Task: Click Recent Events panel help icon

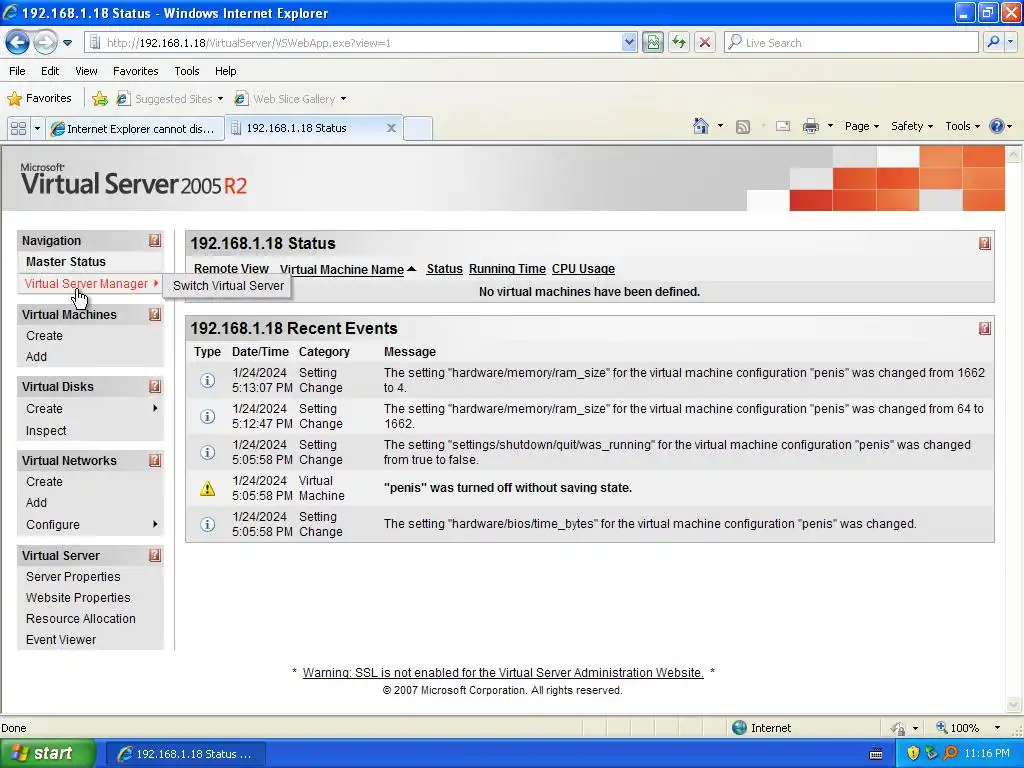Action: (985, 328)
